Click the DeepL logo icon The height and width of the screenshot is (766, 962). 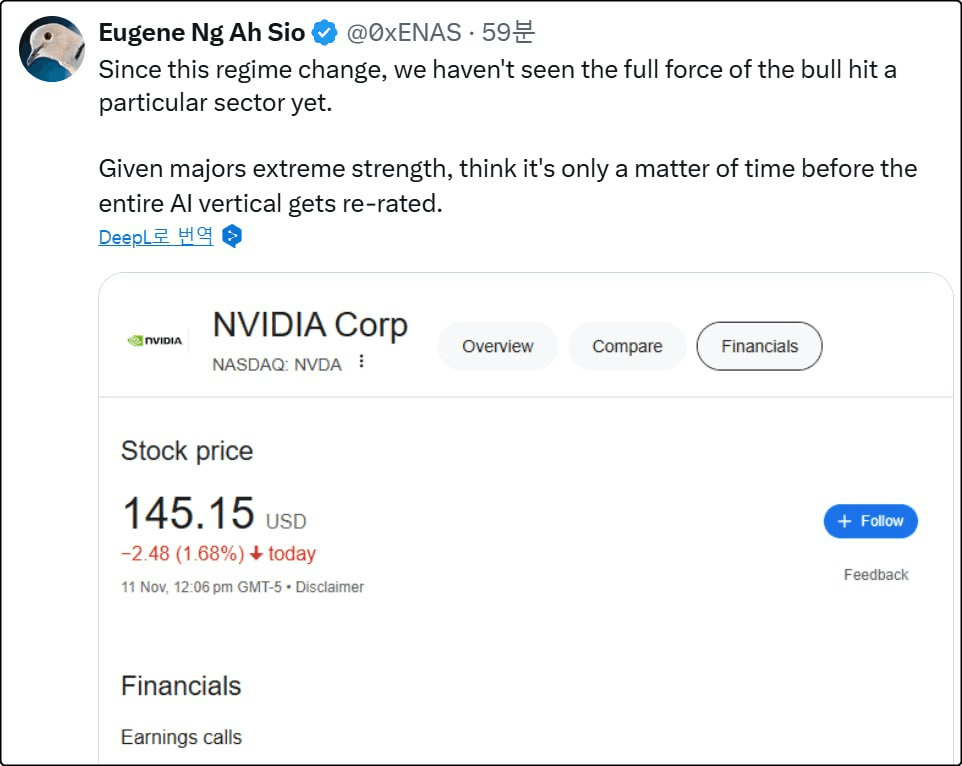232,236
